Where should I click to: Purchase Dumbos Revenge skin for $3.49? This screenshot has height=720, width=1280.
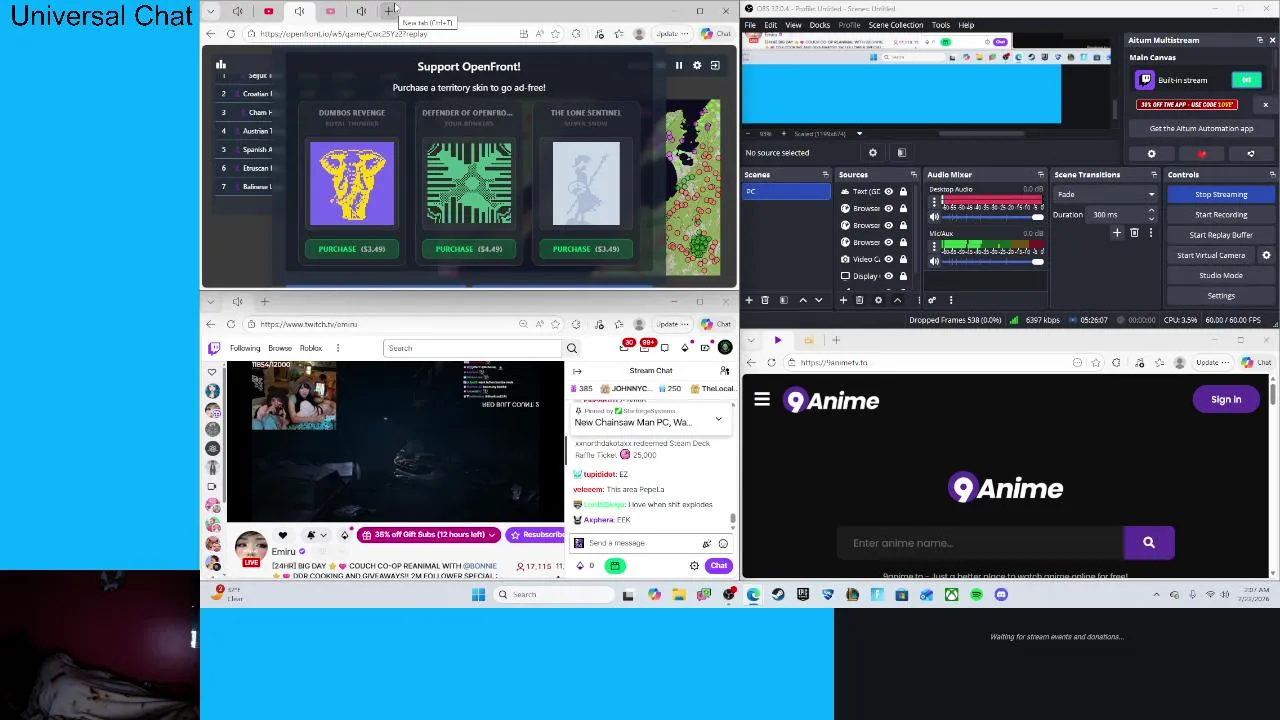click(352, 249)
